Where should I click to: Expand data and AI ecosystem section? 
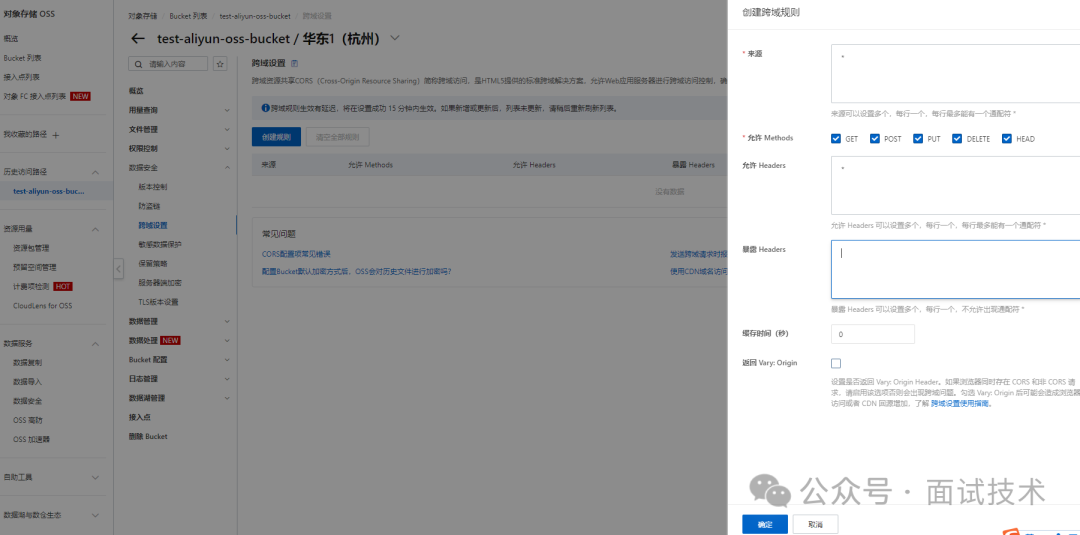tap(96, 515)
